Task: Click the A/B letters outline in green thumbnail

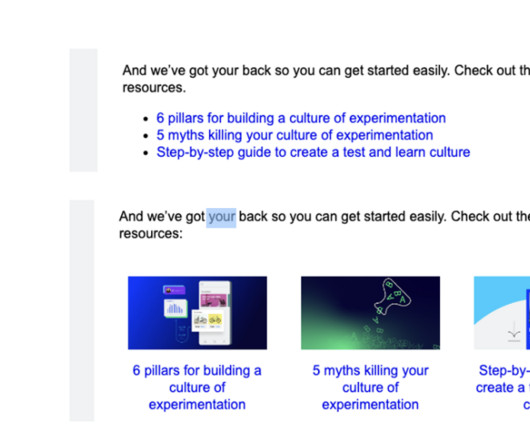Action: [x=392, y=294]
